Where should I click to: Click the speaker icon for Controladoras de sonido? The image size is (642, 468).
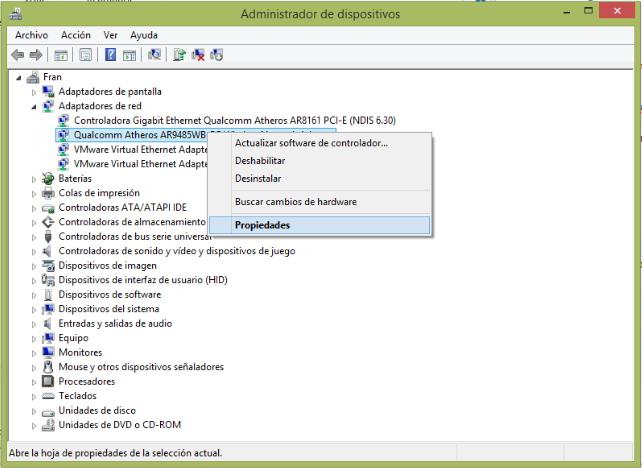[x=47, y=251]
